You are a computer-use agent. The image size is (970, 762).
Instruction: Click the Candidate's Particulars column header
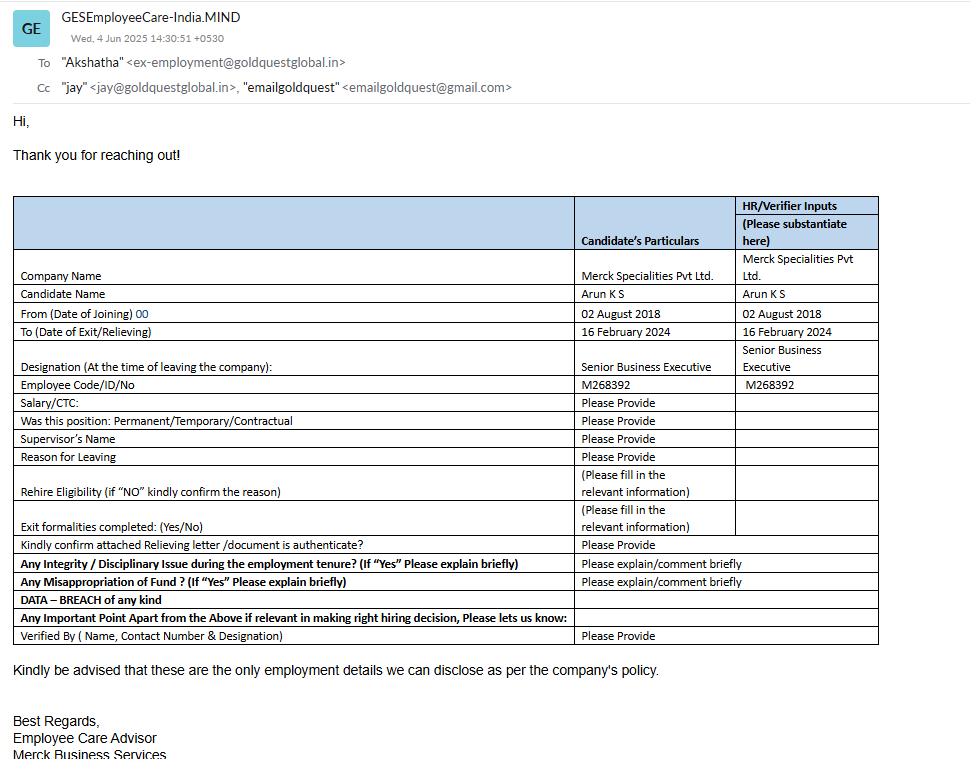pos(640,241)
